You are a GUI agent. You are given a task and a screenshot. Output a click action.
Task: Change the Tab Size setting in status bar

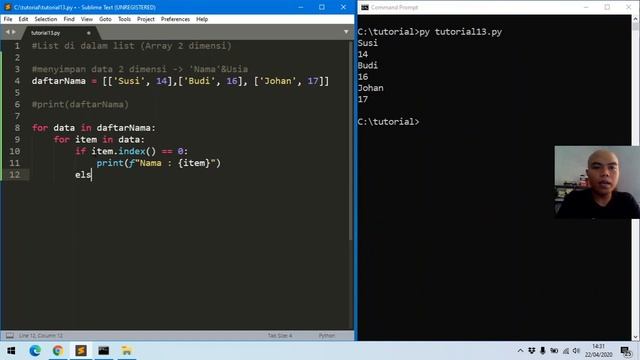280,336
